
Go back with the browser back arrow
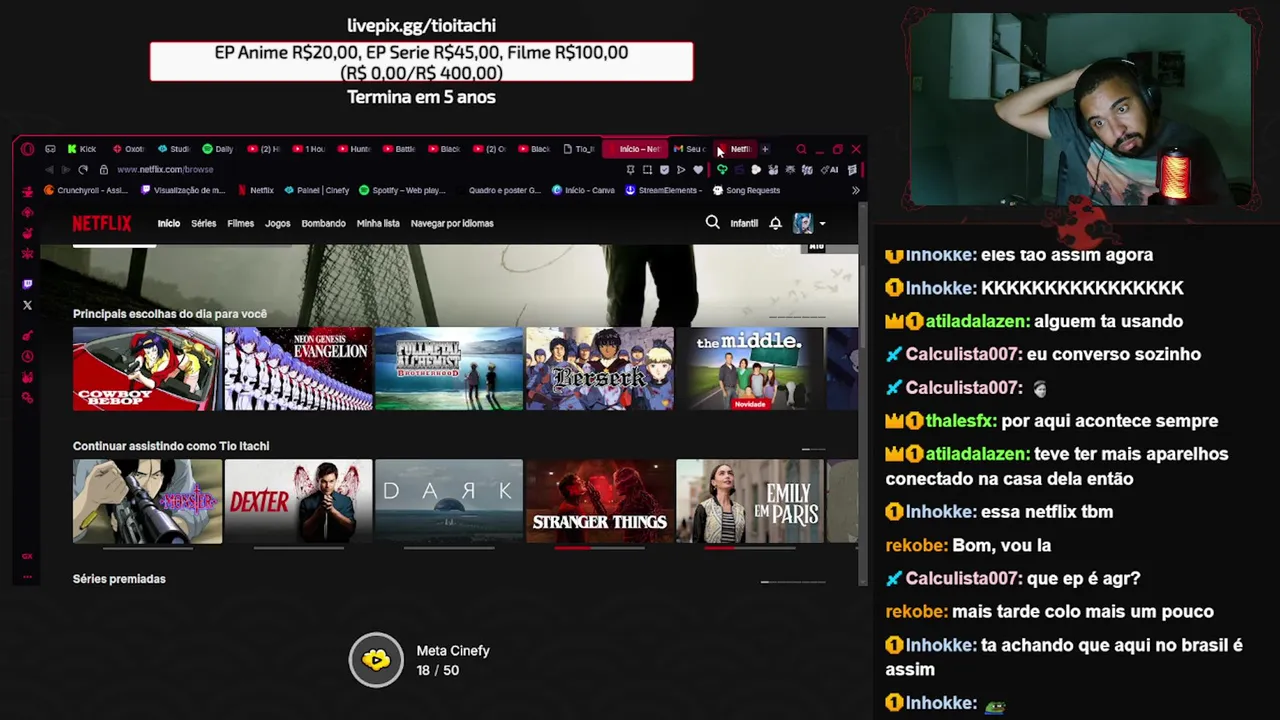point(49,170)
